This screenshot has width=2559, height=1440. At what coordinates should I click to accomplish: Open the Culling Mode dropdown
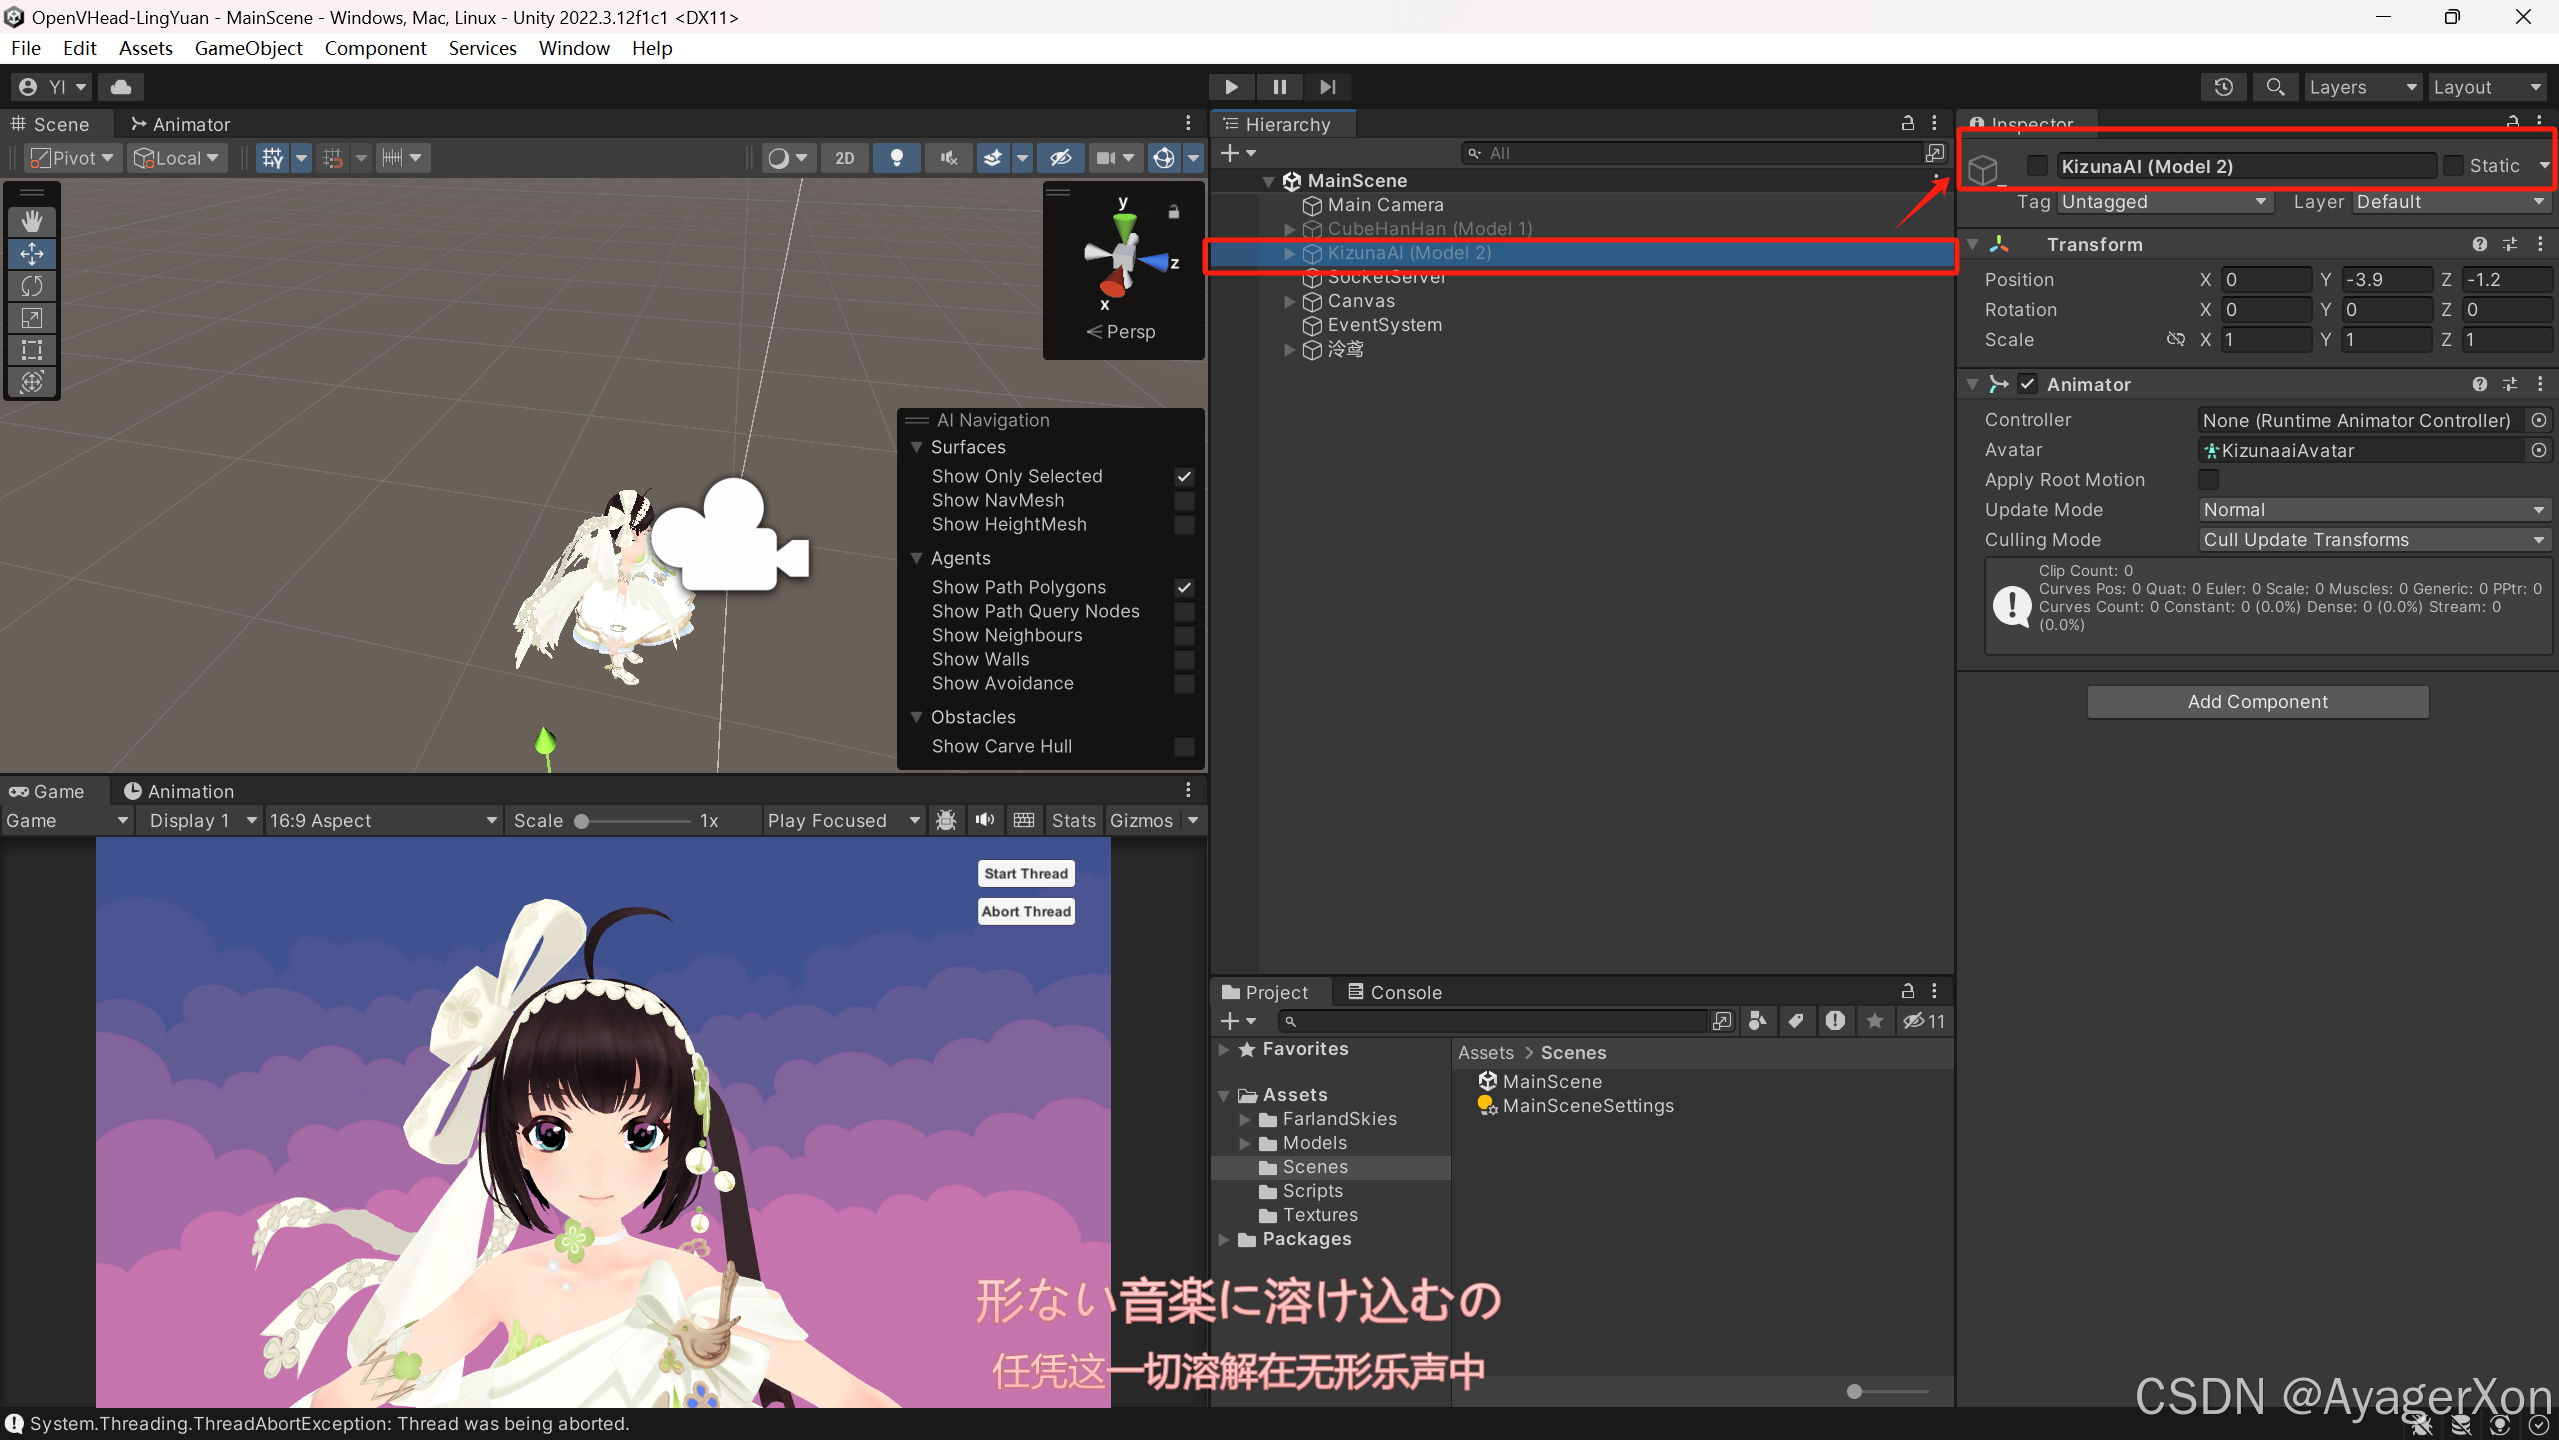2374,540
